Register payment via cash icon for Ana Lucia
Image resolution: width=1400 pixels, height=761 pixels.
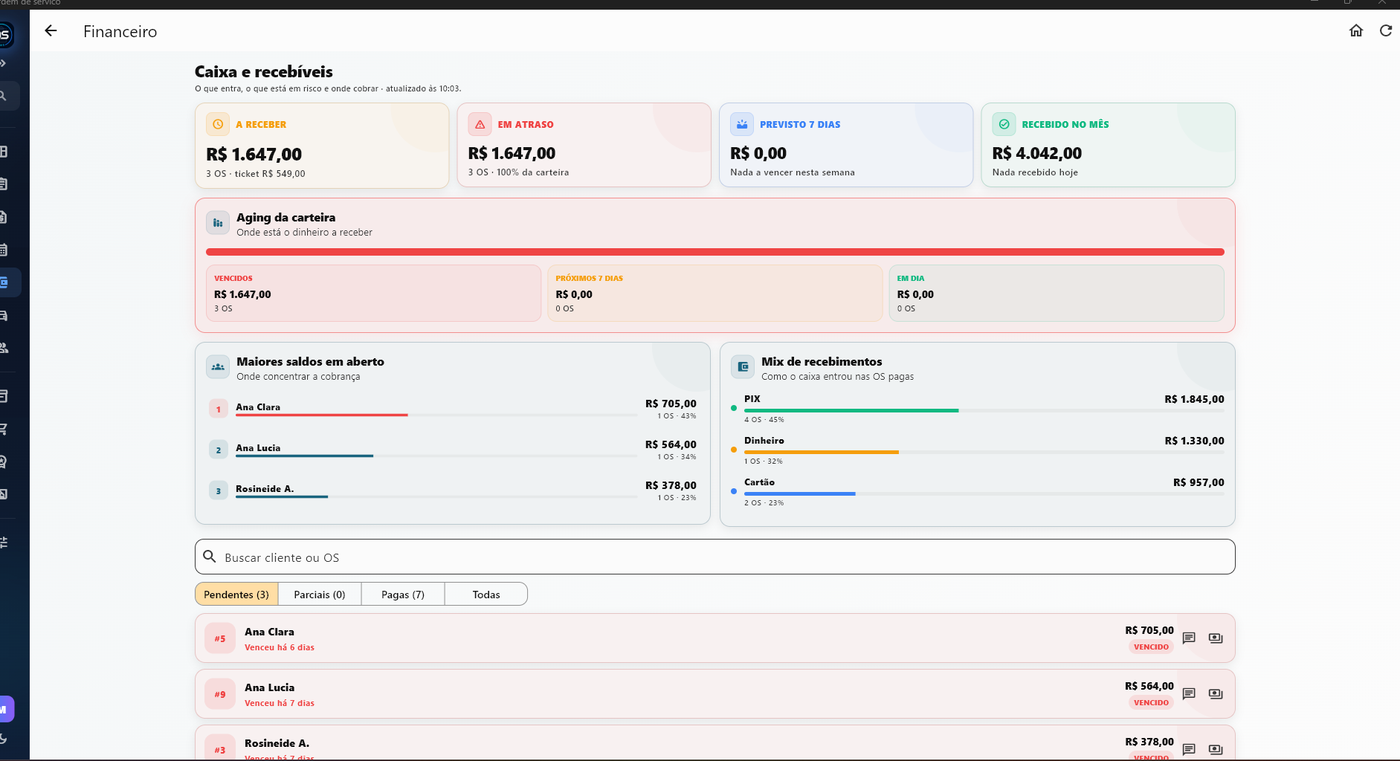click(x=1216, y=694)
